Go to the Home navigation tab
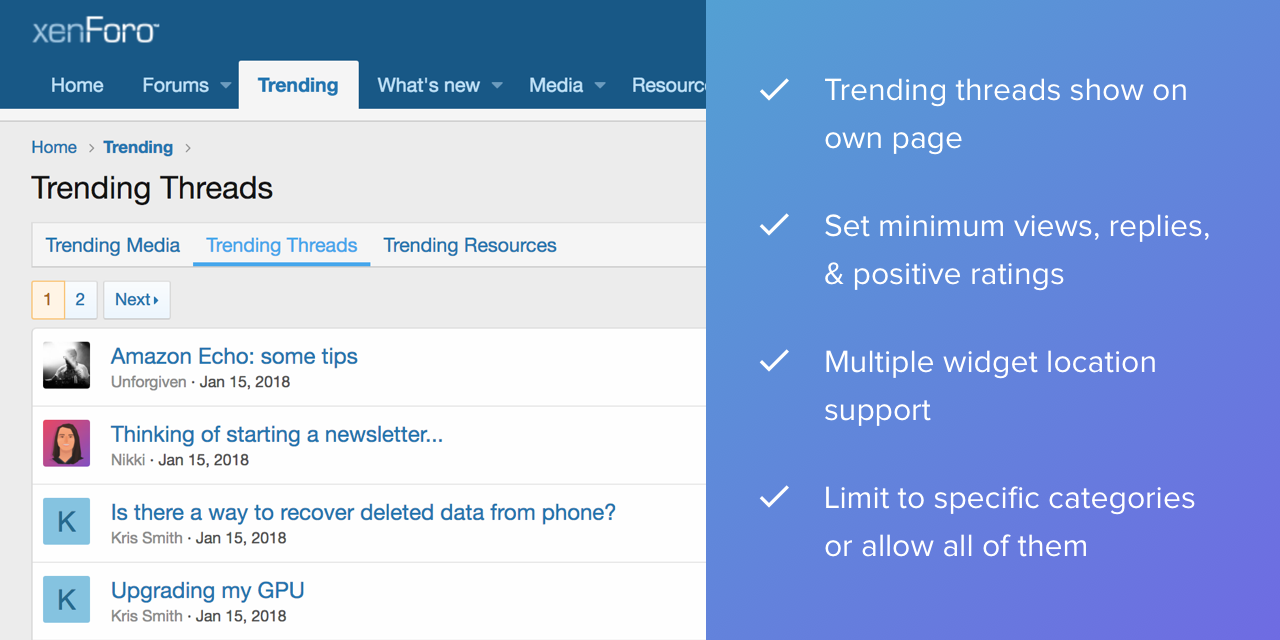 tap(77, 86)
